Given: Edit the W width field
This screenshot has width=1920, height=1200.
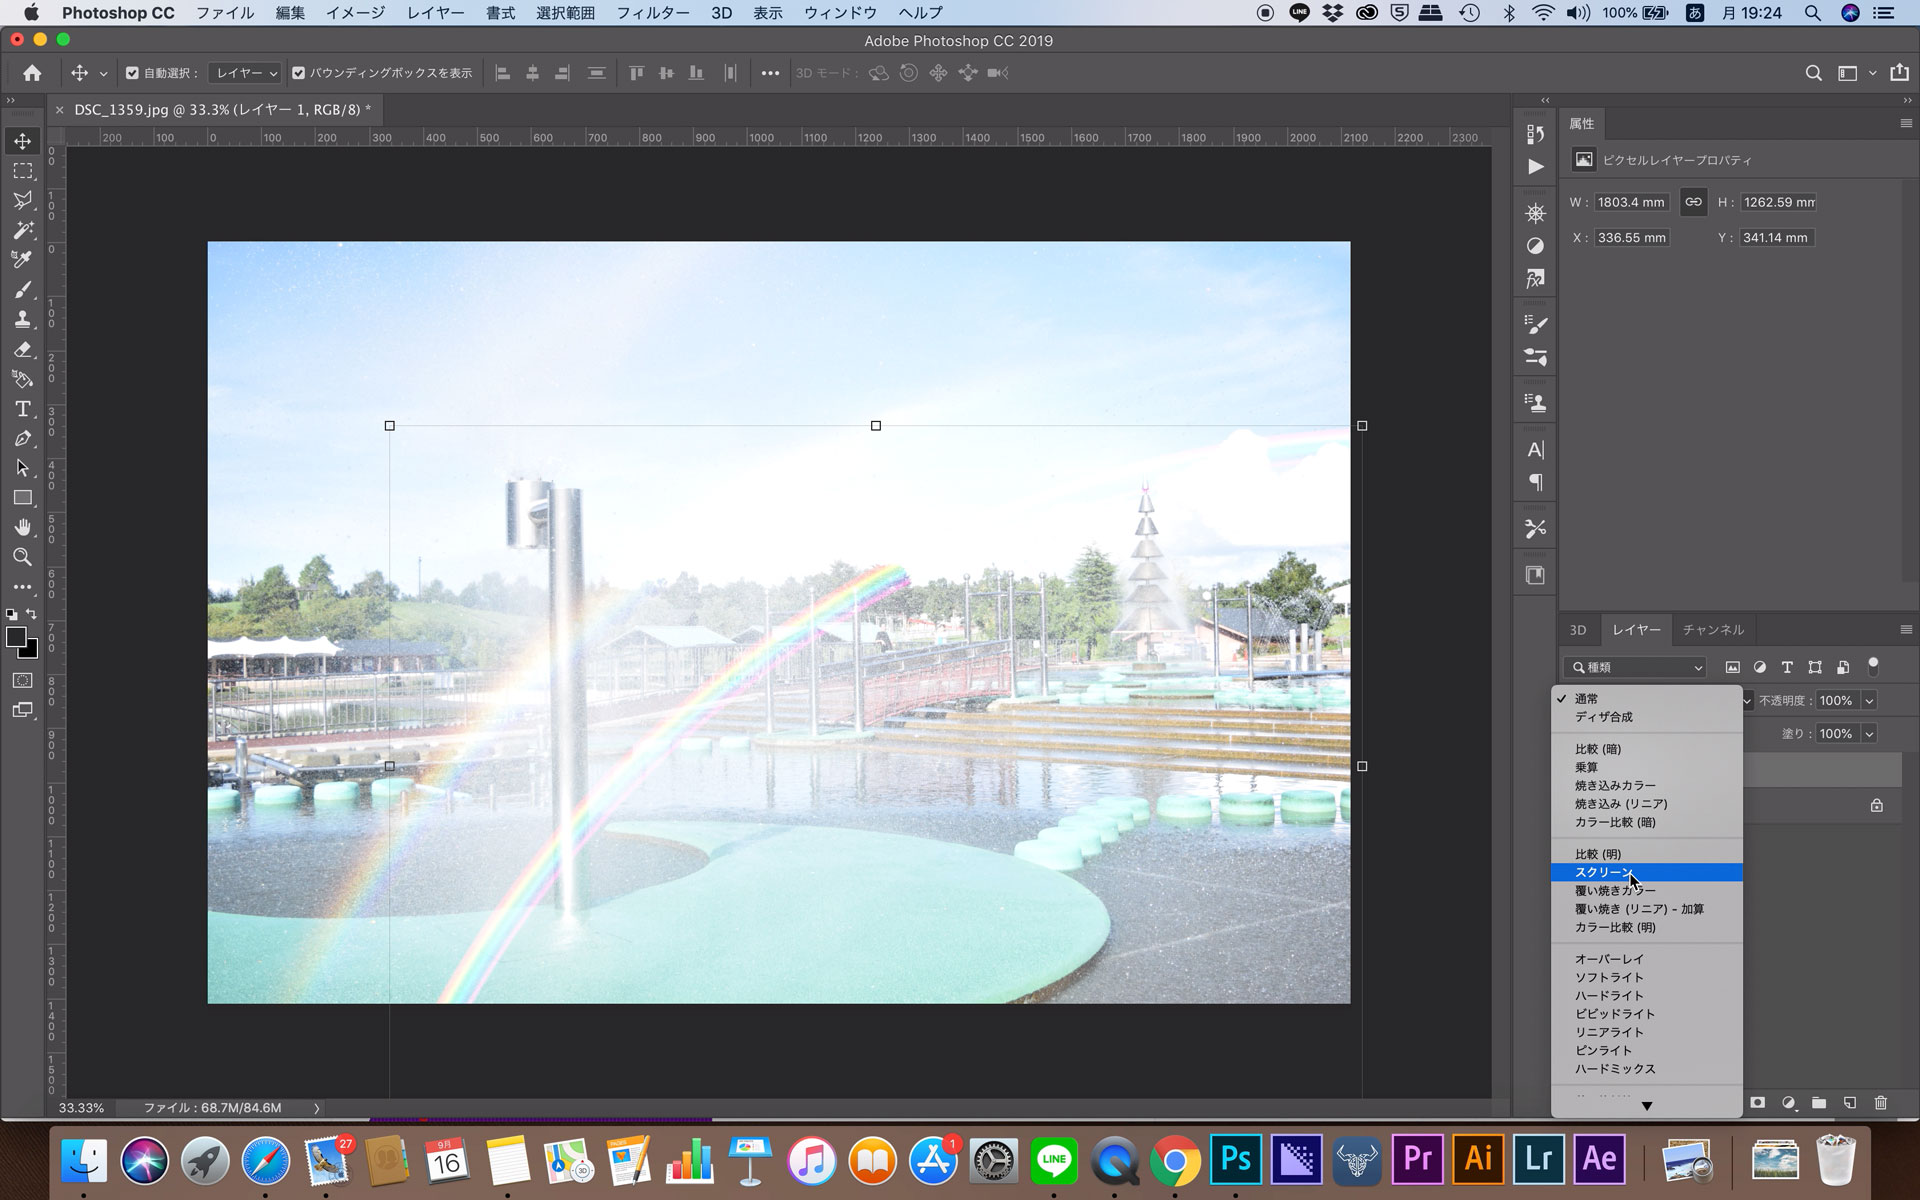Looking at the screenshot, I should (1631, 202).
